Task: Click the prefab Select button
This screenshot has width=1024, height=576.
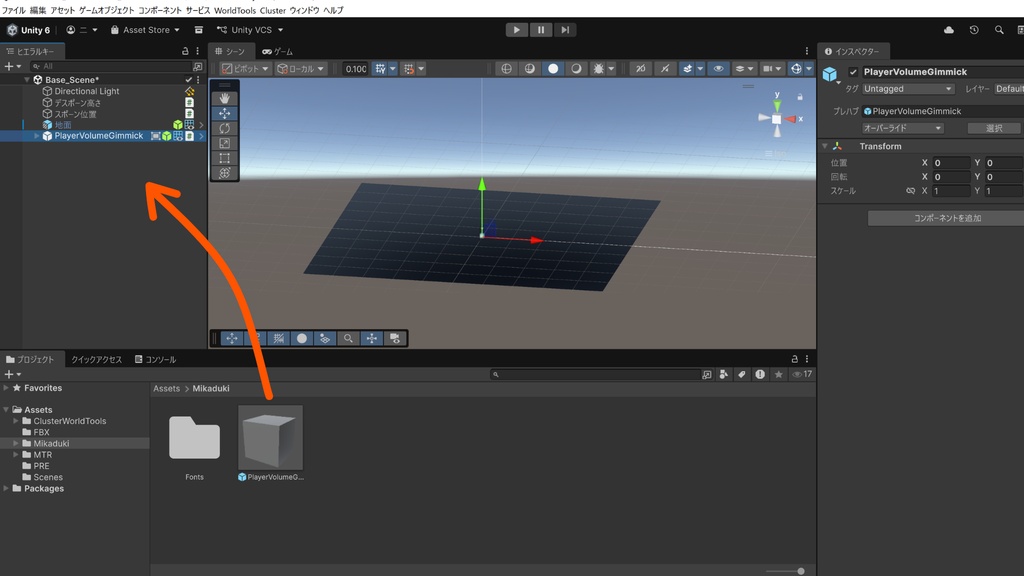Action: (994, 128)
